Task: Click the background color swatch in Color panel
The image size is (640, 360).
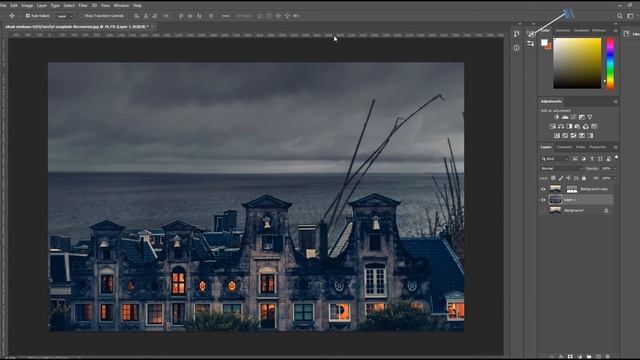Action: click(x=548, y=47)
